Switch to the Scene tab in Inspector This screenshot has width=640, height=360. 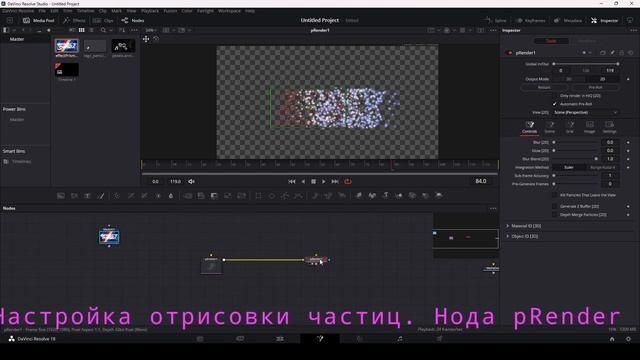click(550, 127)
